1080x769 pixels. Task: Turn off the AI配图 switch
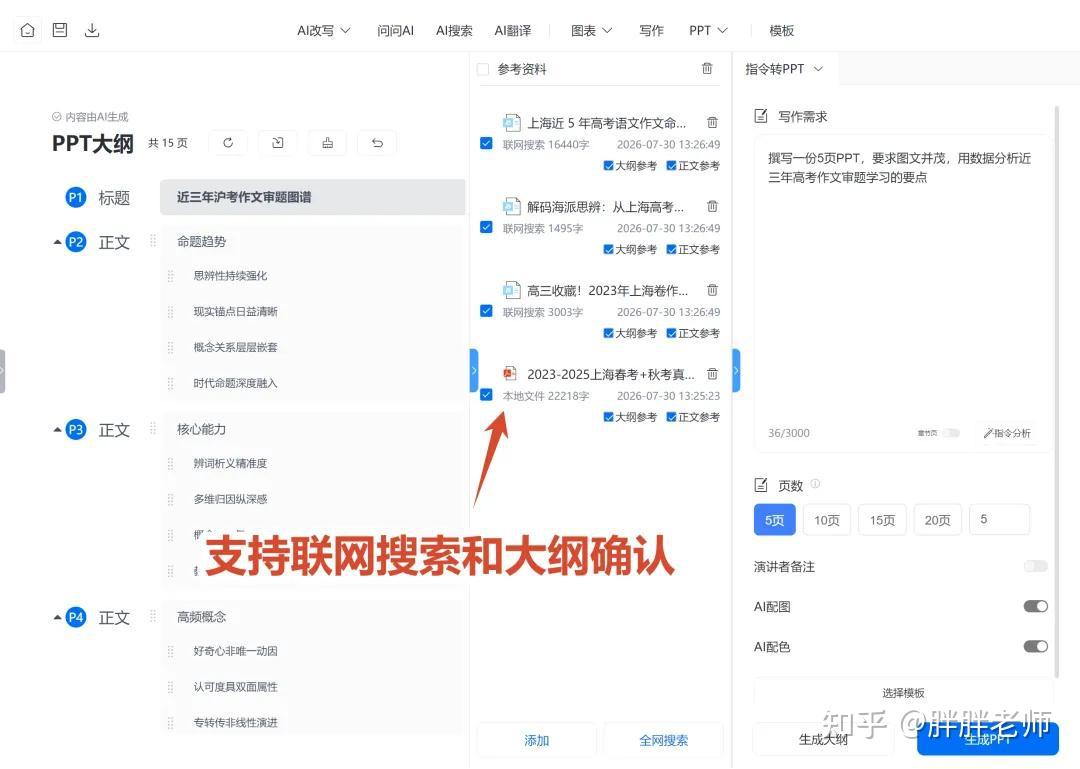pyautogui.click(x=1035, y=606)
